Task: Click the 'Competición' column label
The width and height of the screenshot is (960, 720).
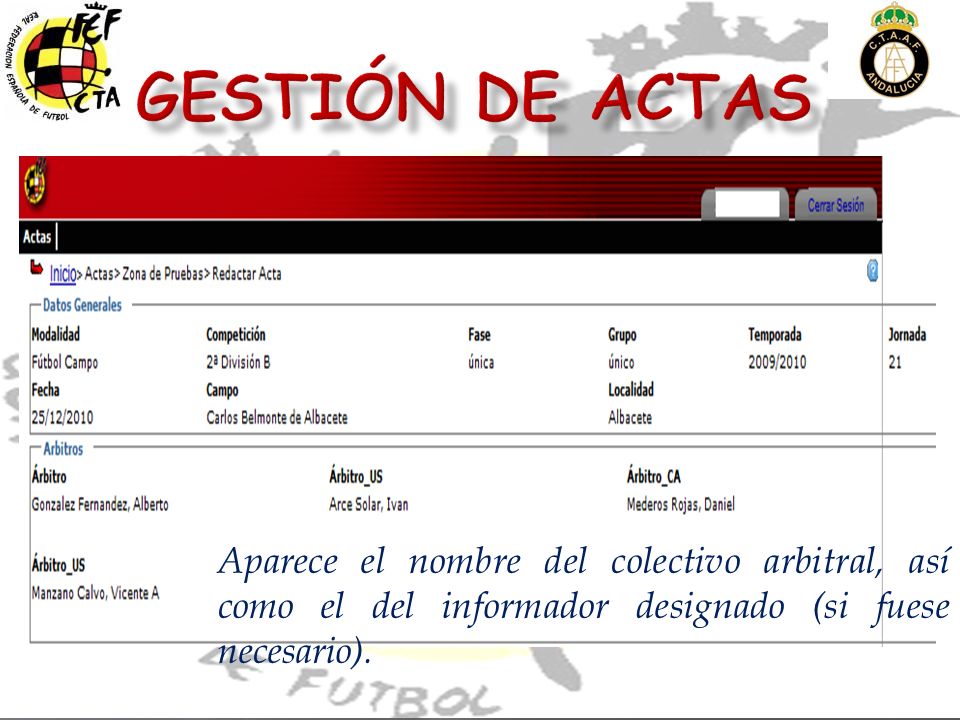Action: tap(236, 334)
